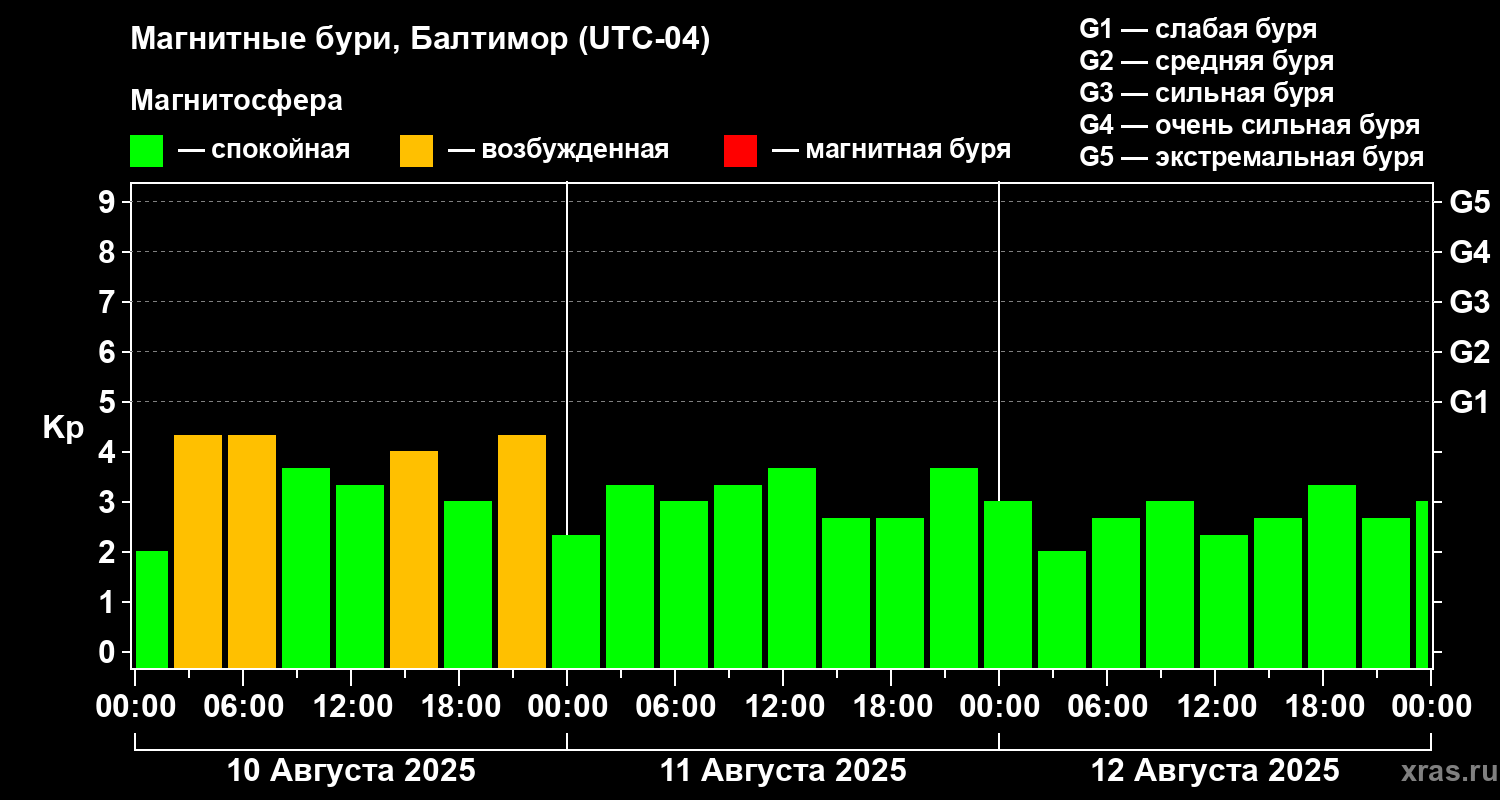Click the 12:00 time label for 10 August
1500x800 pixels.
coord(351,706)
